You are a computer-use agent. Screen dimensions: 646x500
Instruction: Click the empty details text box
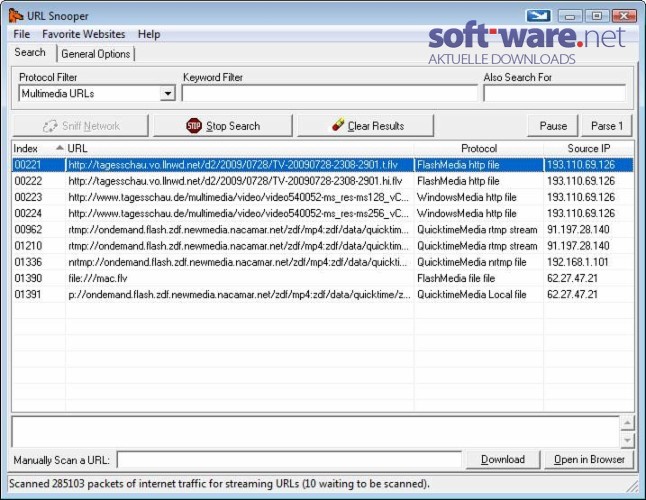point(316,432)
